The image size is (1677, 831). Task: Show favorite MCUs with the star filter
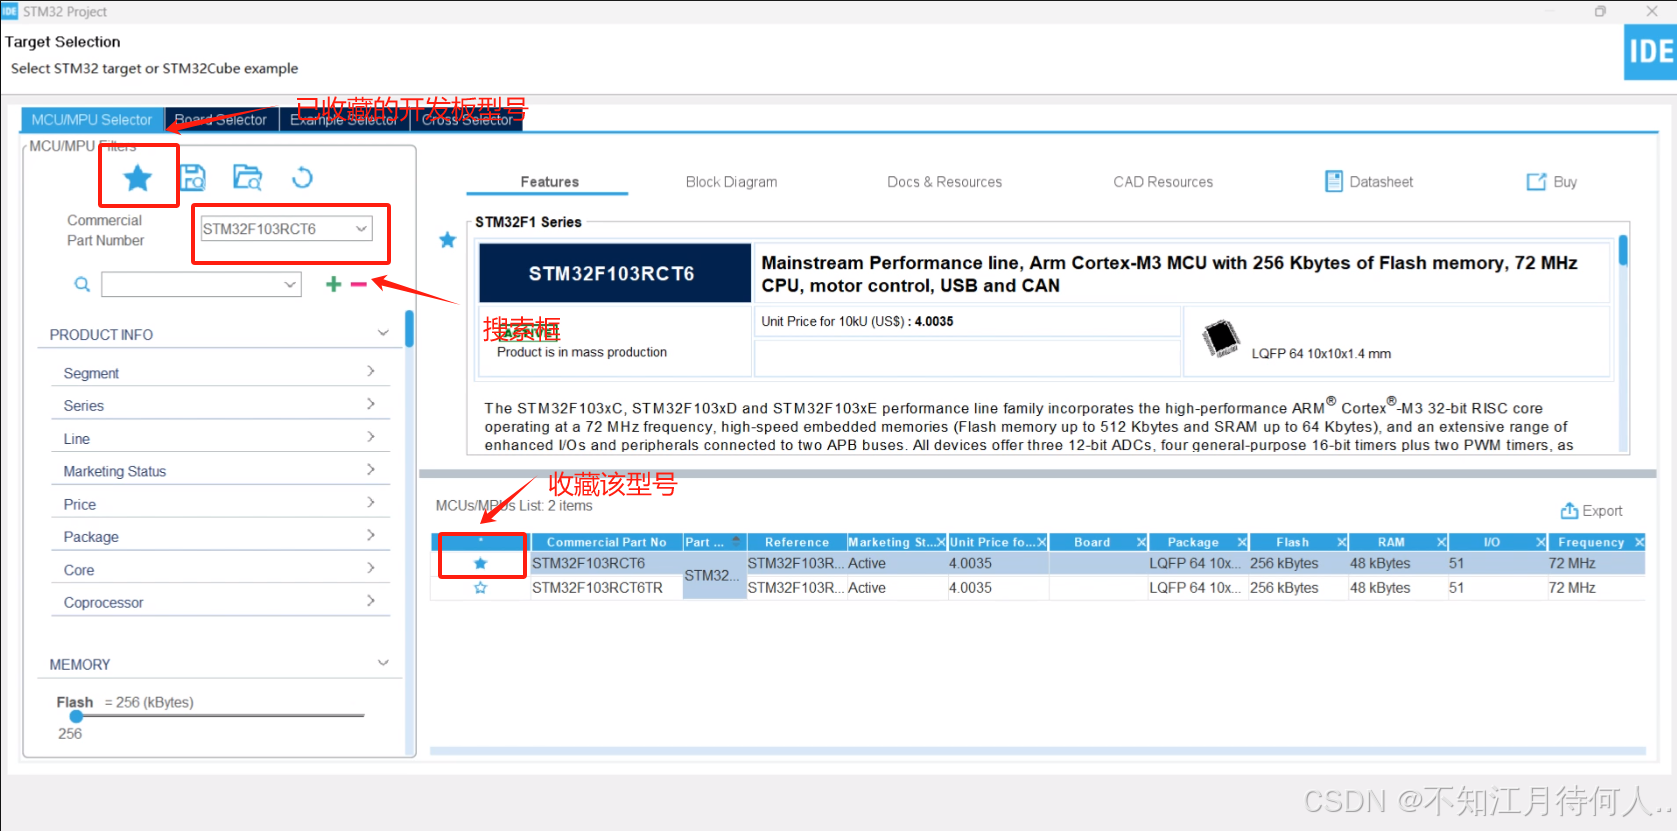(138, 178)
